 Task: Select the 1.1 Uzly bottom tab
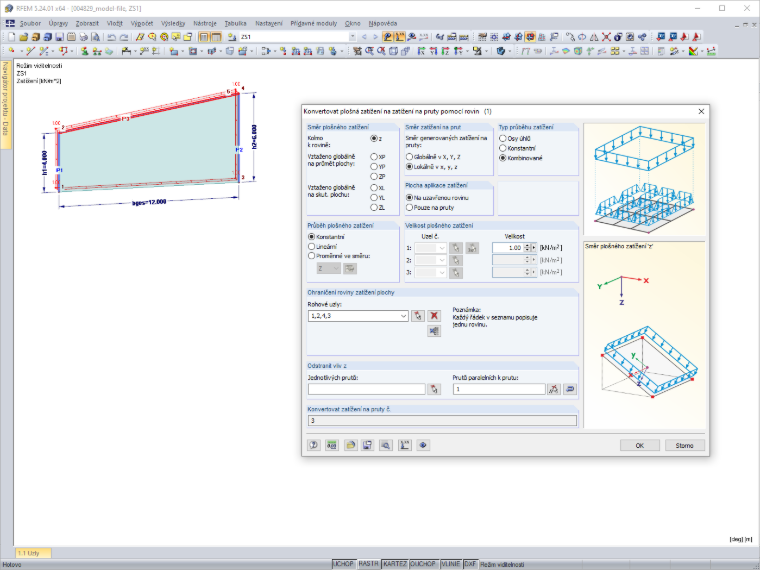[x=33, y=553]
